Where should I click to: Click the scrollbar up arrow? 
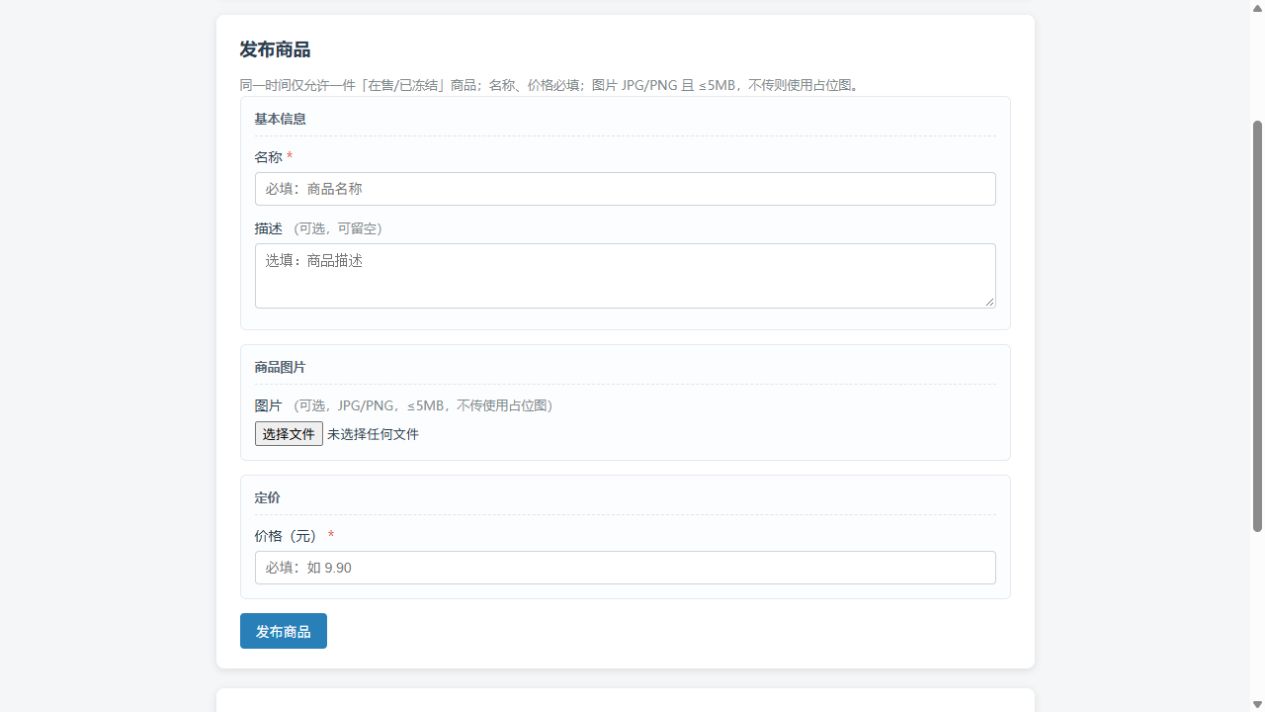(x=1257, y=7)
